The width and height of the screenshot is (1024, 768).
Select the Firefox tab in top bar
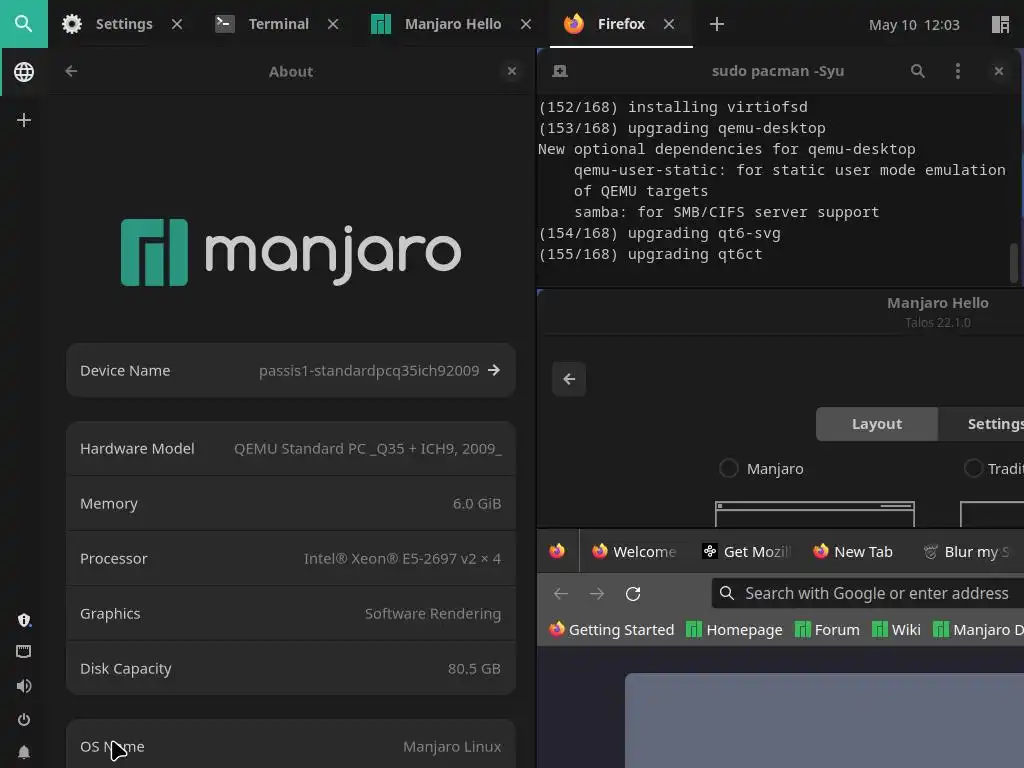point(605,24)
